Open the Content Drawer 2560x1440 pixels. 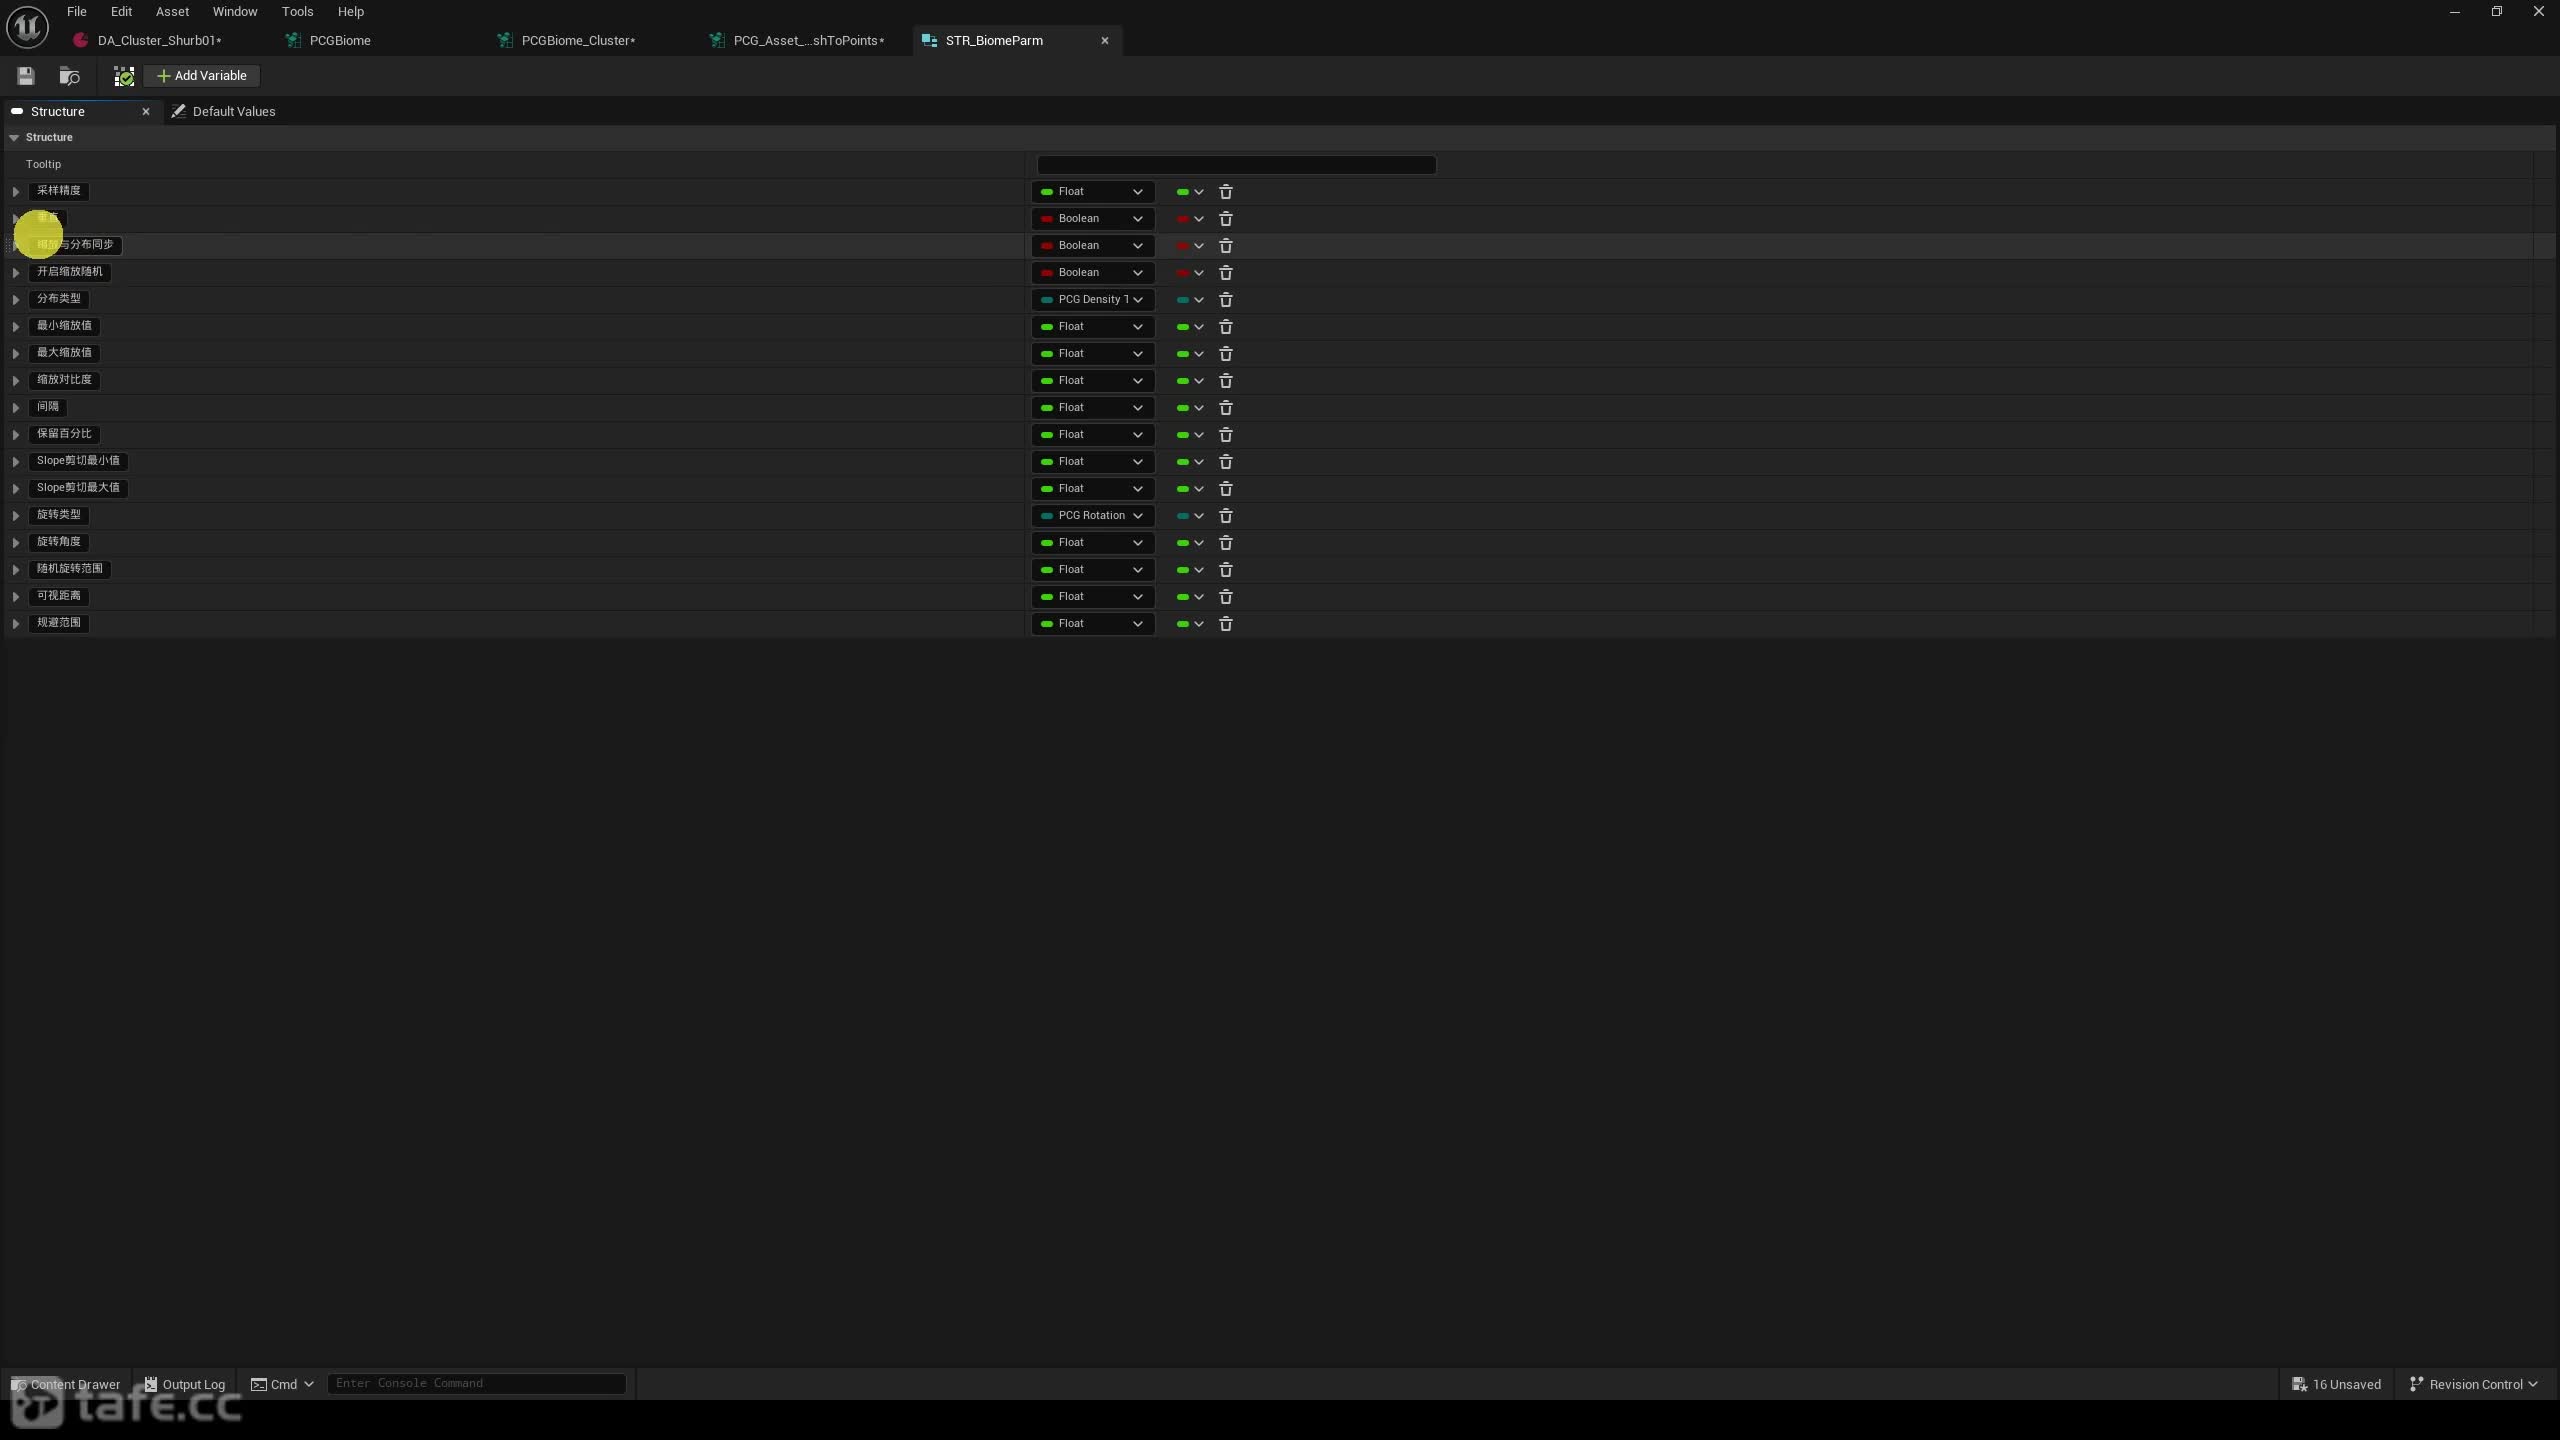(x=66, y=1384)
